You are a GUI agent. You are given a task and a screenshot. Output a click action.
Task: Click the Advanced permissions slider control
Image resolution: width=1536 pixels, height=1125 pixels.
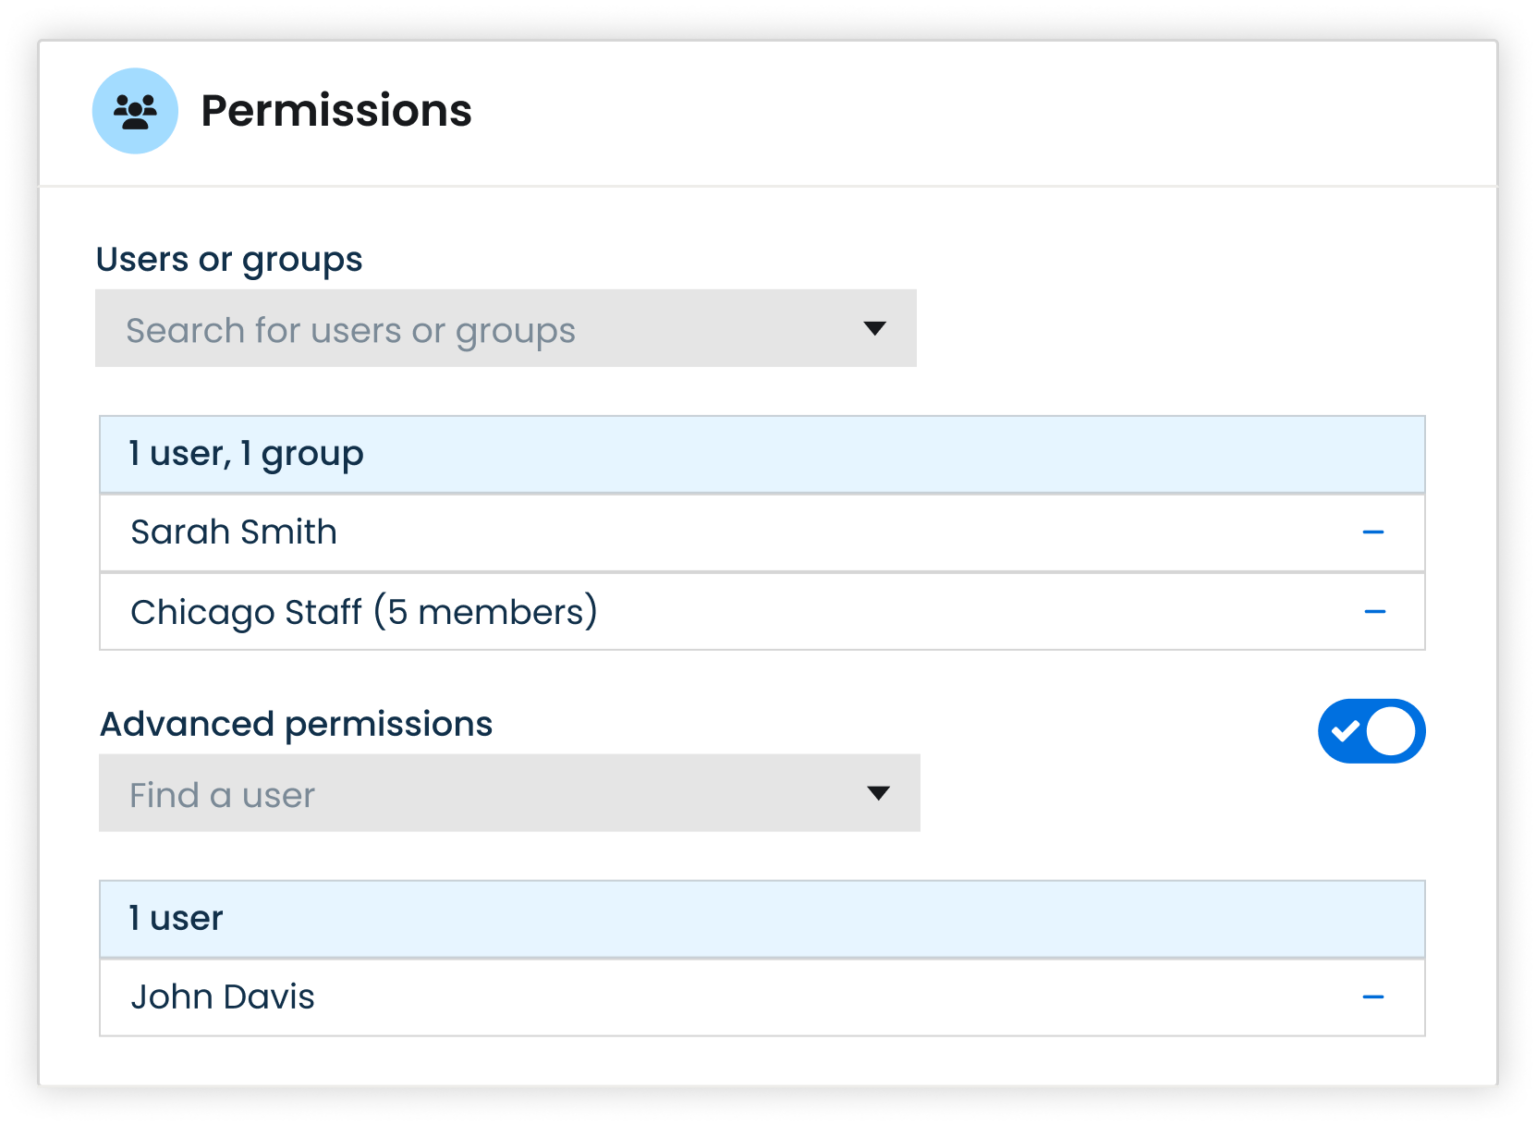pyautogui.click(x=1371, y=731)
